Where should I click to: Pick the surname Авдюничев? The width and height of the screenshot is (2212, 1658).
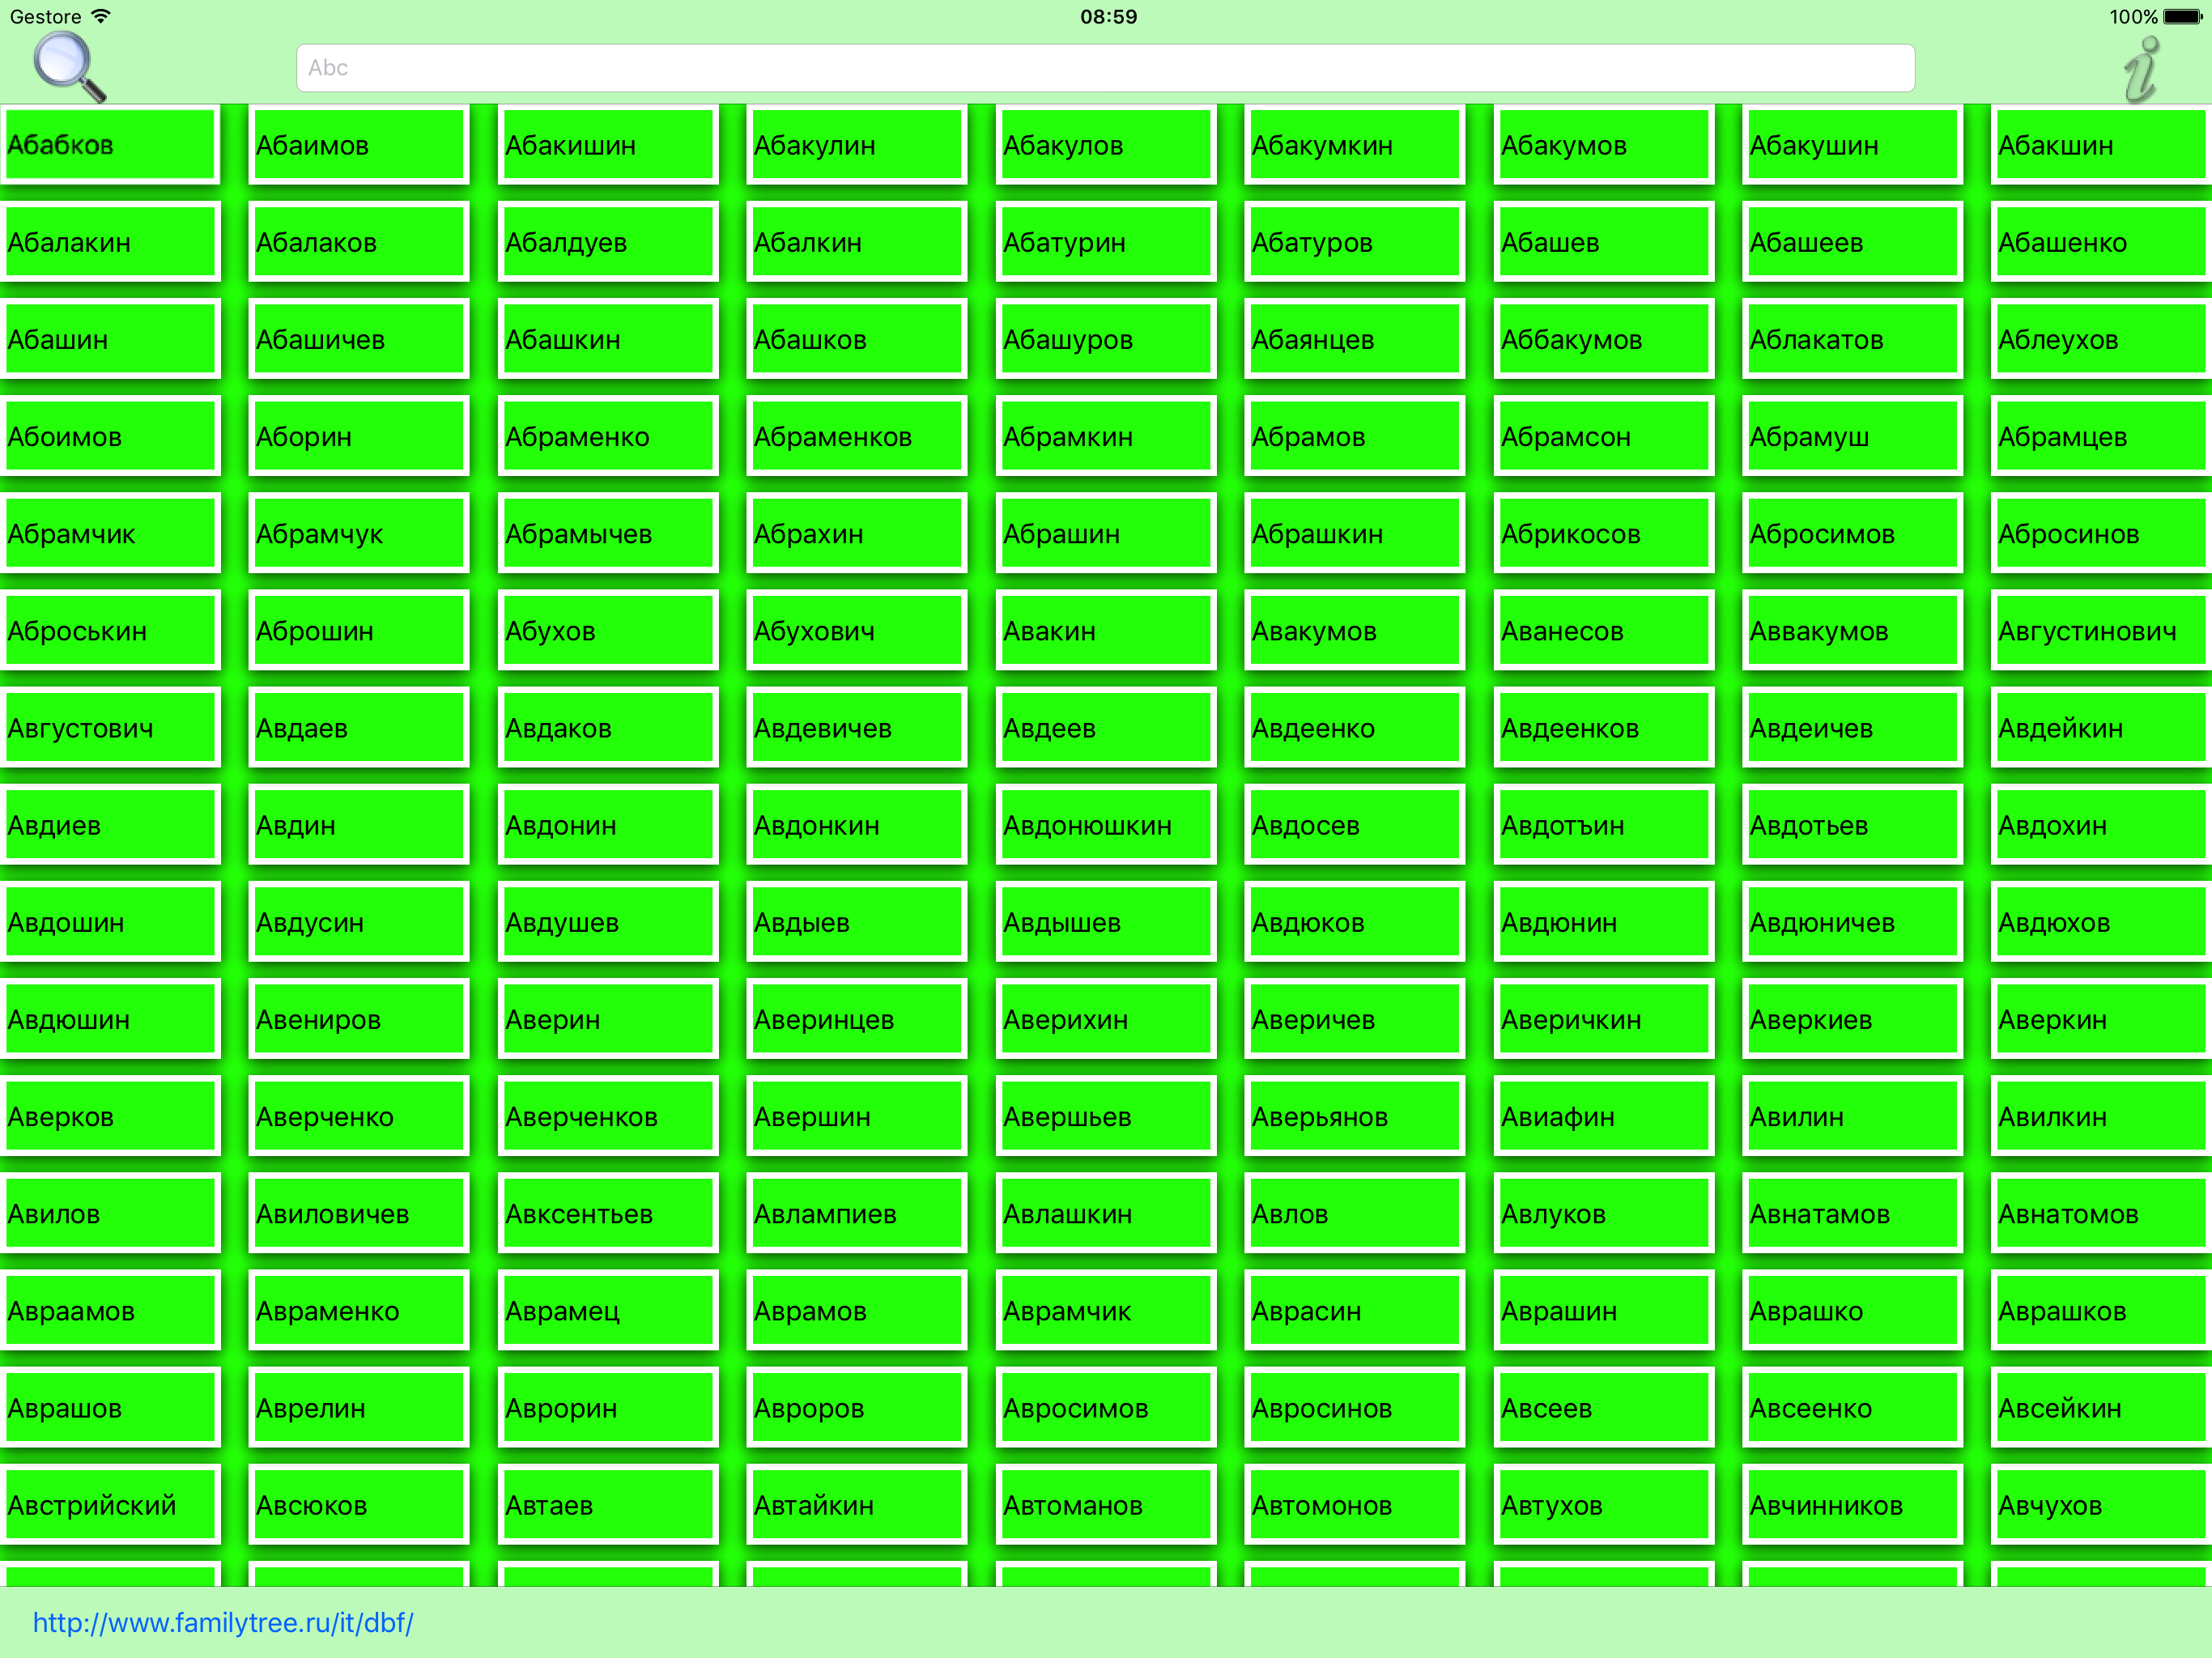click(x=1852, y=922)
